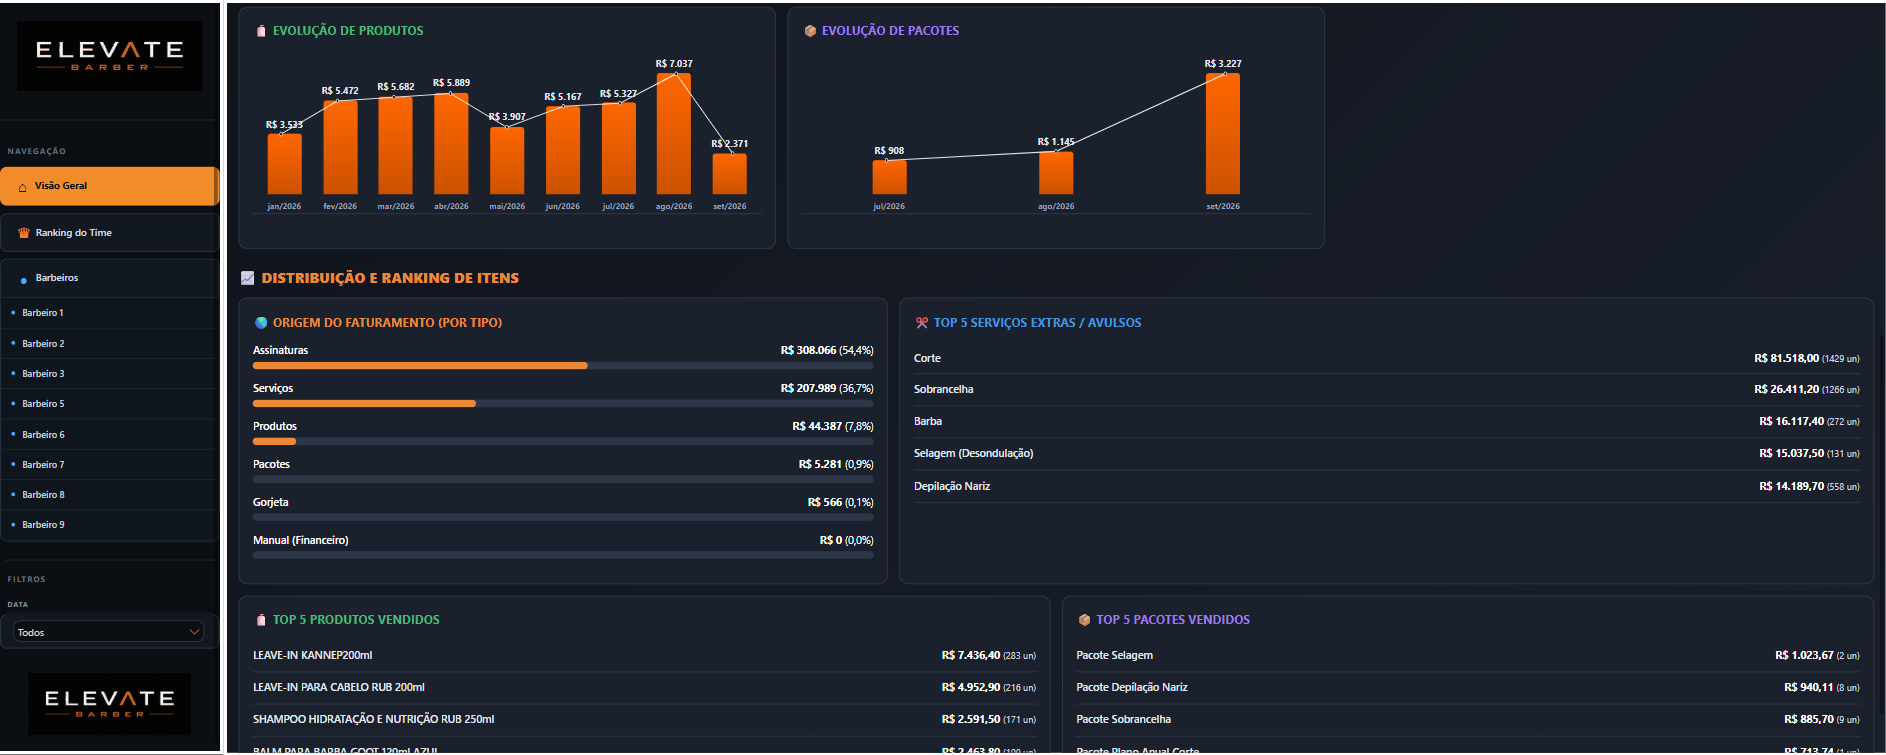Screen dimensions: 1886x755
Task: Click the home icon beside Visão Geral
Action: pyautogui.click(x=23, y=187)
